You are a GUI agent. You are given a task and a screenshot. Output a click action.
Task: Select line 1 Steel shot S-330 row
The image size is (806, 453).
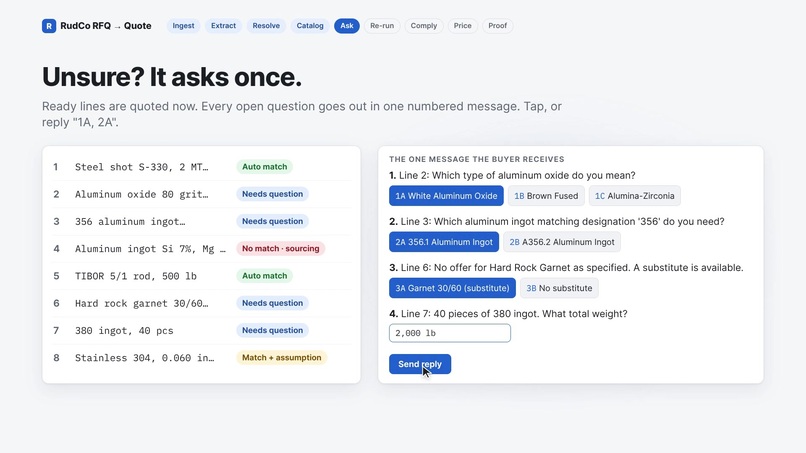point(202,167)
